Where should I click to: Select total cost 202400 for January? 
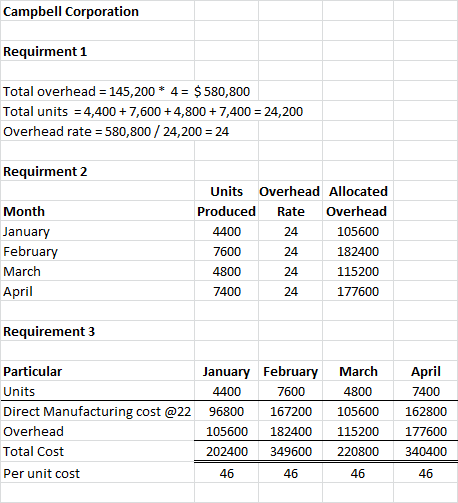pyautogui.click(x=227, y=452)
